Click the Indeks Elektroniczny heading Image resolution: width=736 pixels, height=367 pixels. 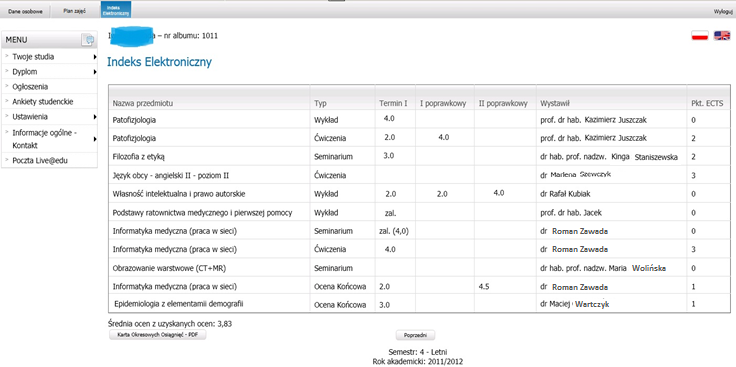pyautogui.click(x=160, y=62)
